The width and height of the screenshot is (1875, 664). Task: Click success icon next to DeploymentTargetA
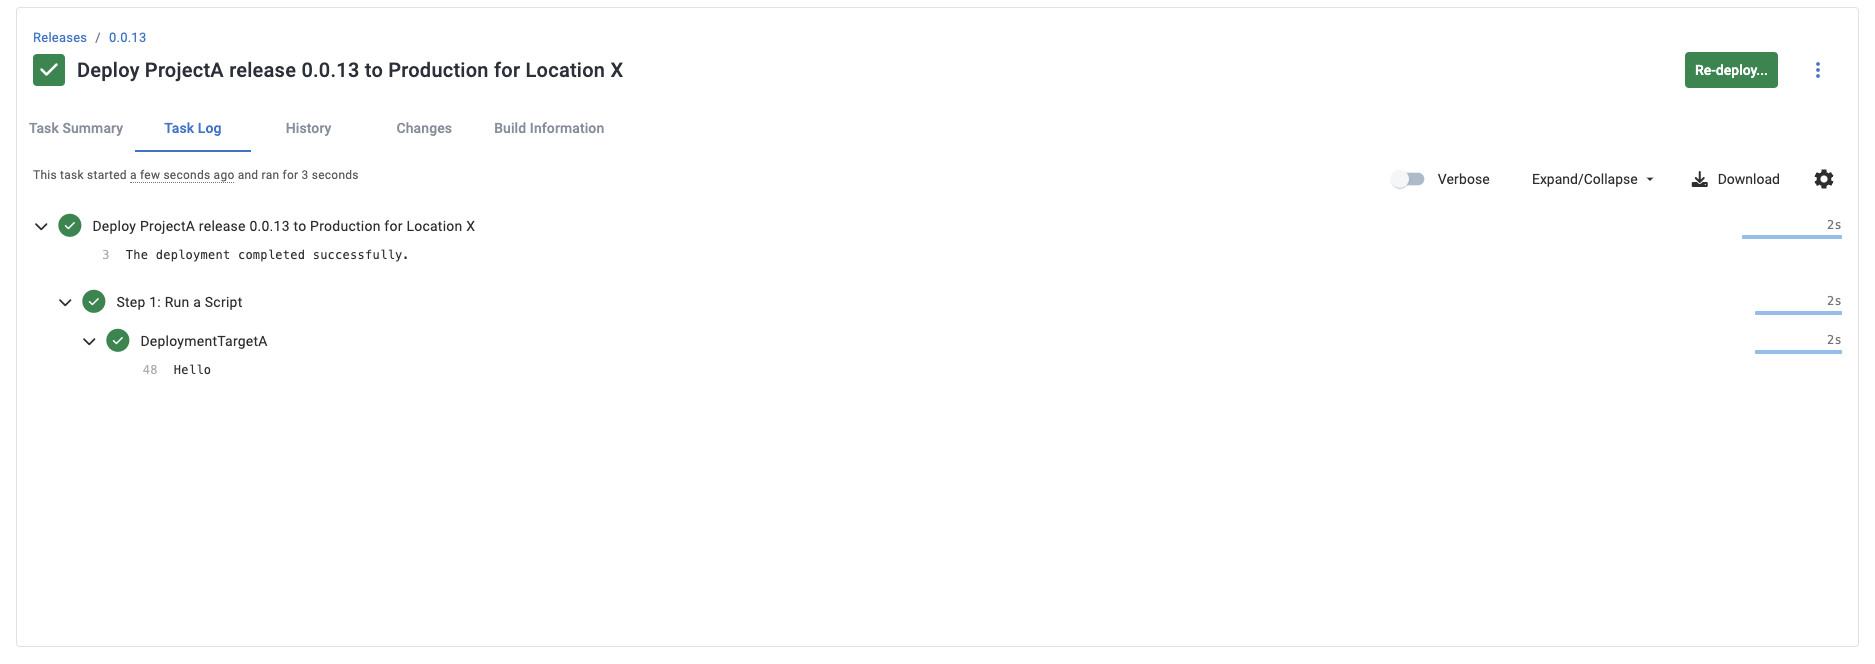(x=118, y=340)
